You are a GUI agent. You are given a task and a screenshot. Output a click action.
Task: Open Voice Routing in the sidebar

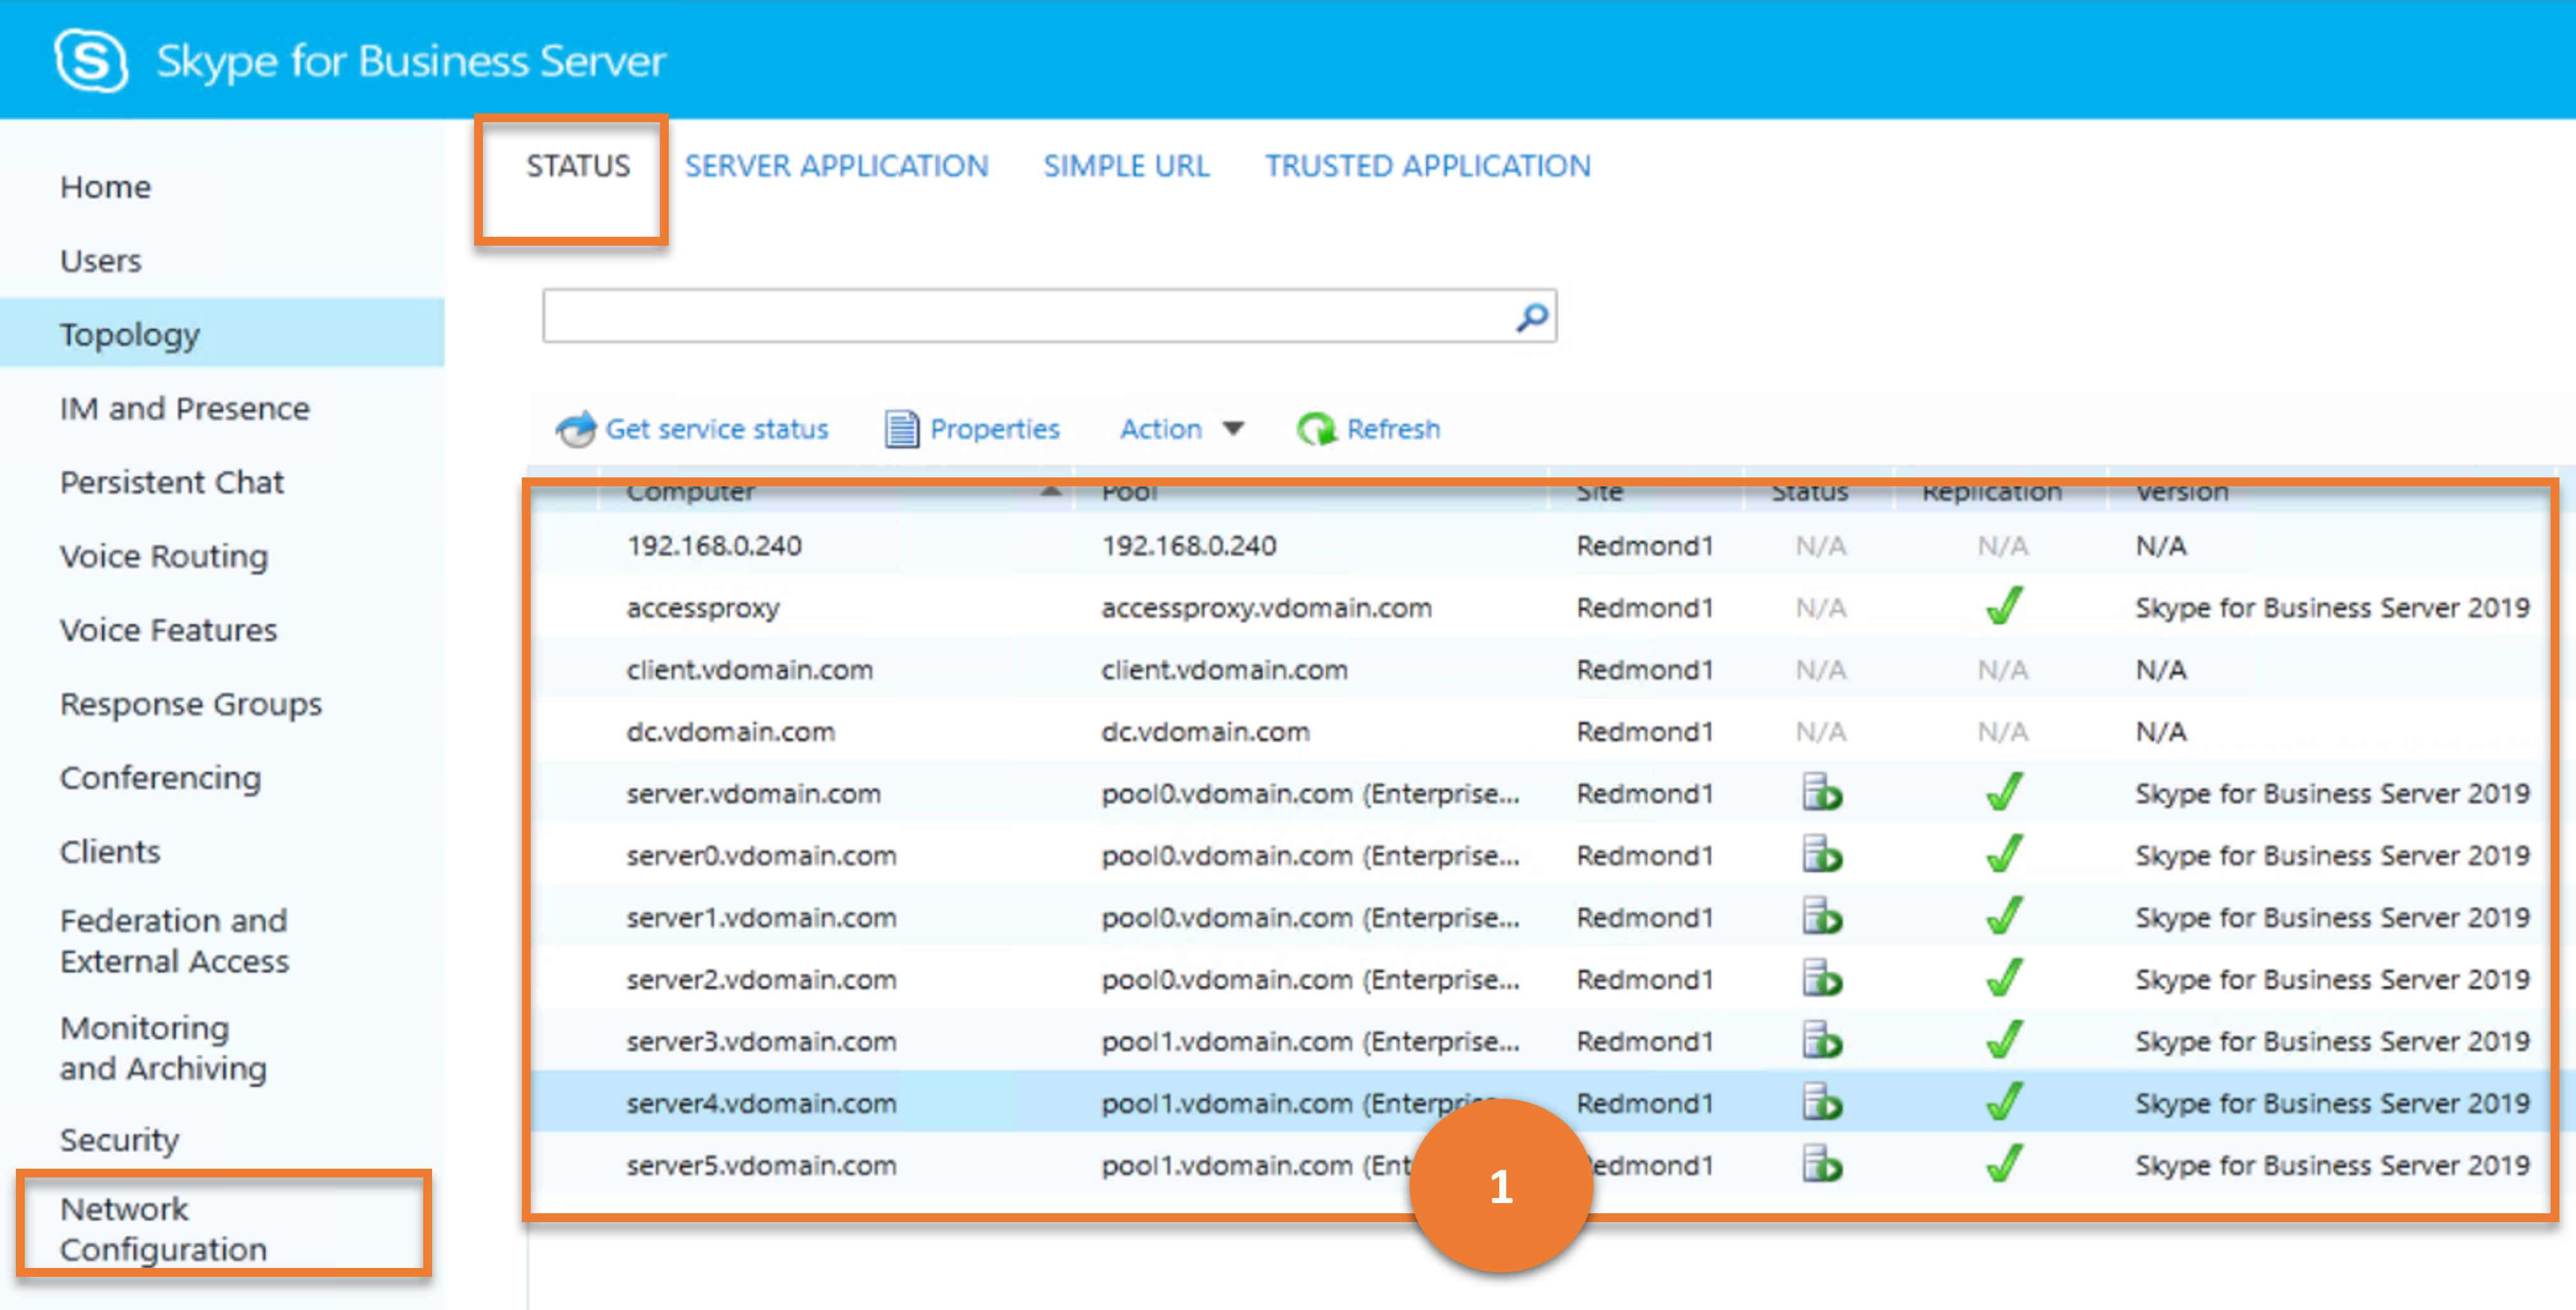pos(164,556)
